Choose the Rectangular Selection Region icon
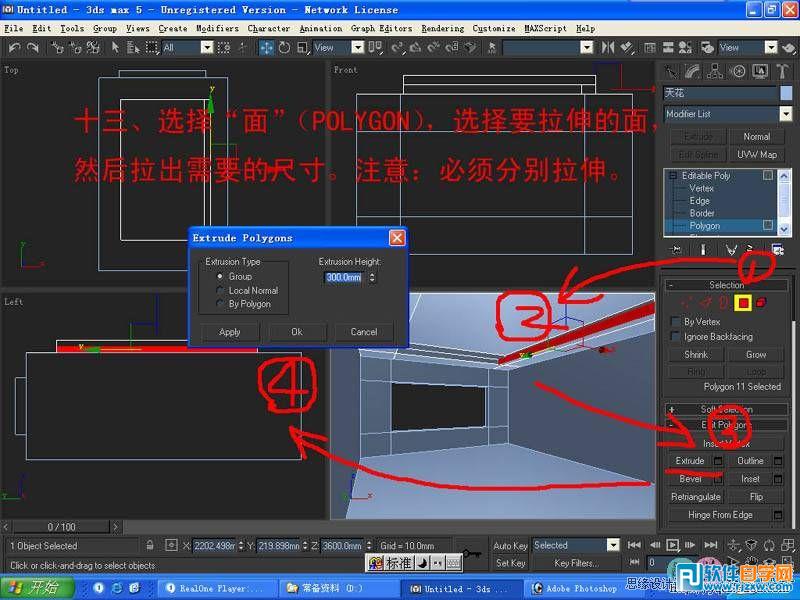 point(152,48)
